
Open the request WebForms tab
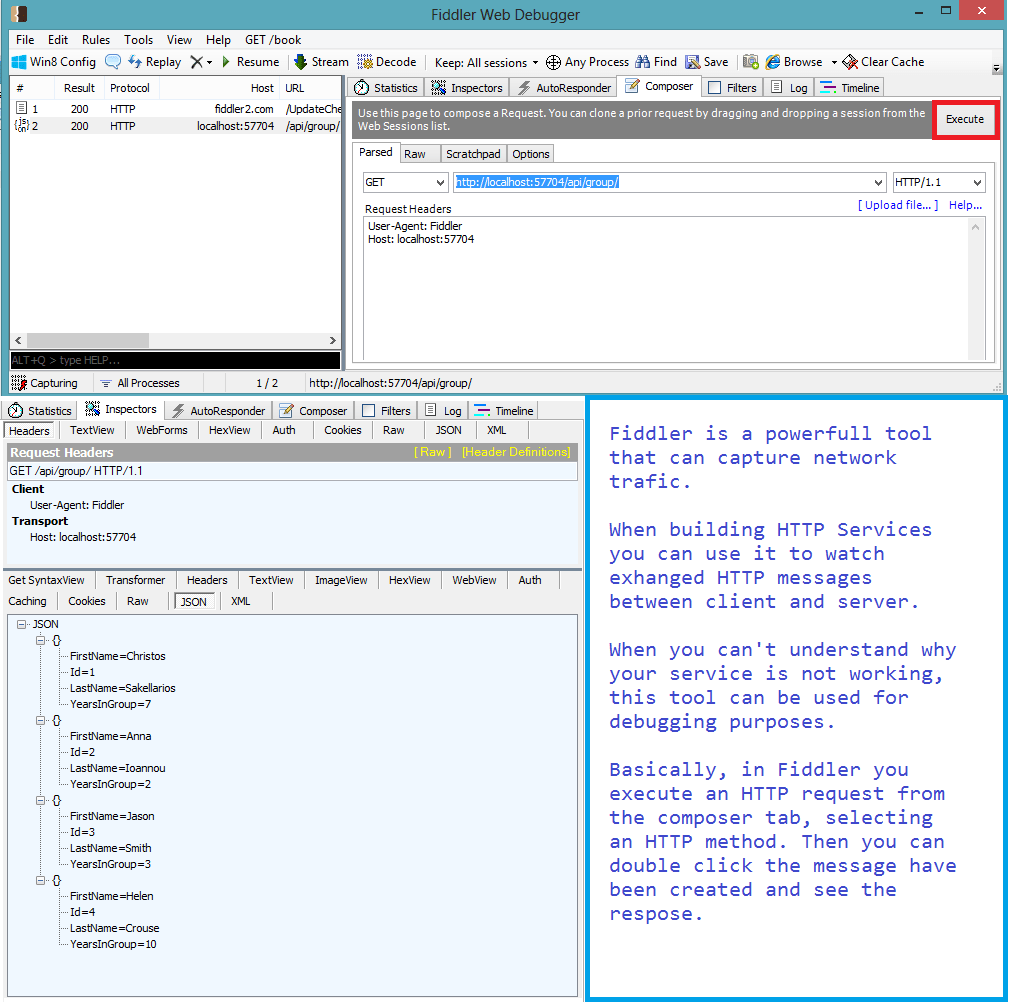coord(162,430)
